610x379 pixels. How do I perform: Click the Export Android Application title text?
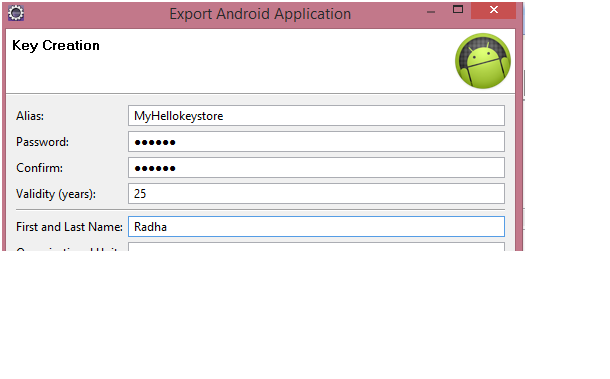tap(260, 14)
